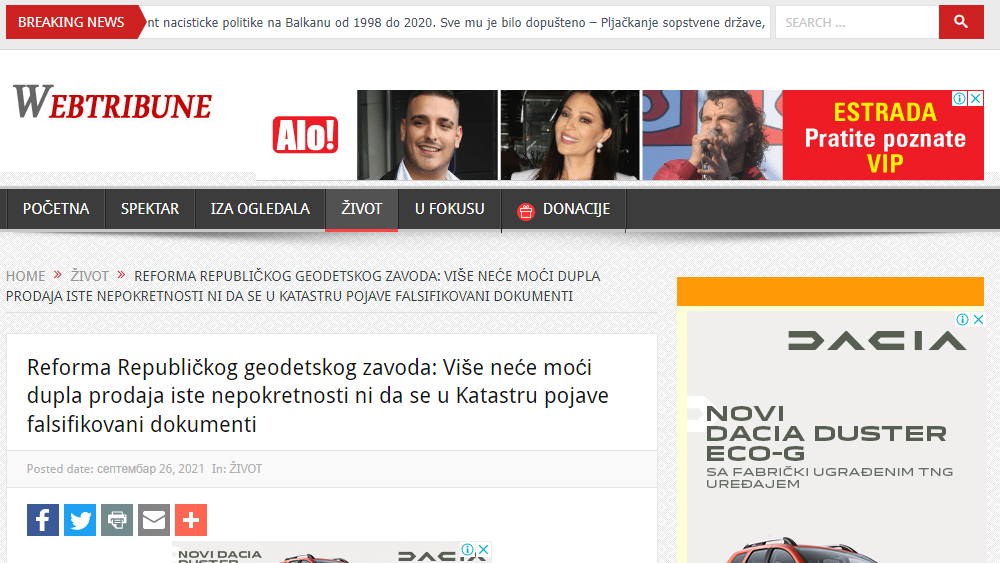Focus the Search input field
Image resolution: width=1000 pixels, height=563 pixels.
[857, 22]
